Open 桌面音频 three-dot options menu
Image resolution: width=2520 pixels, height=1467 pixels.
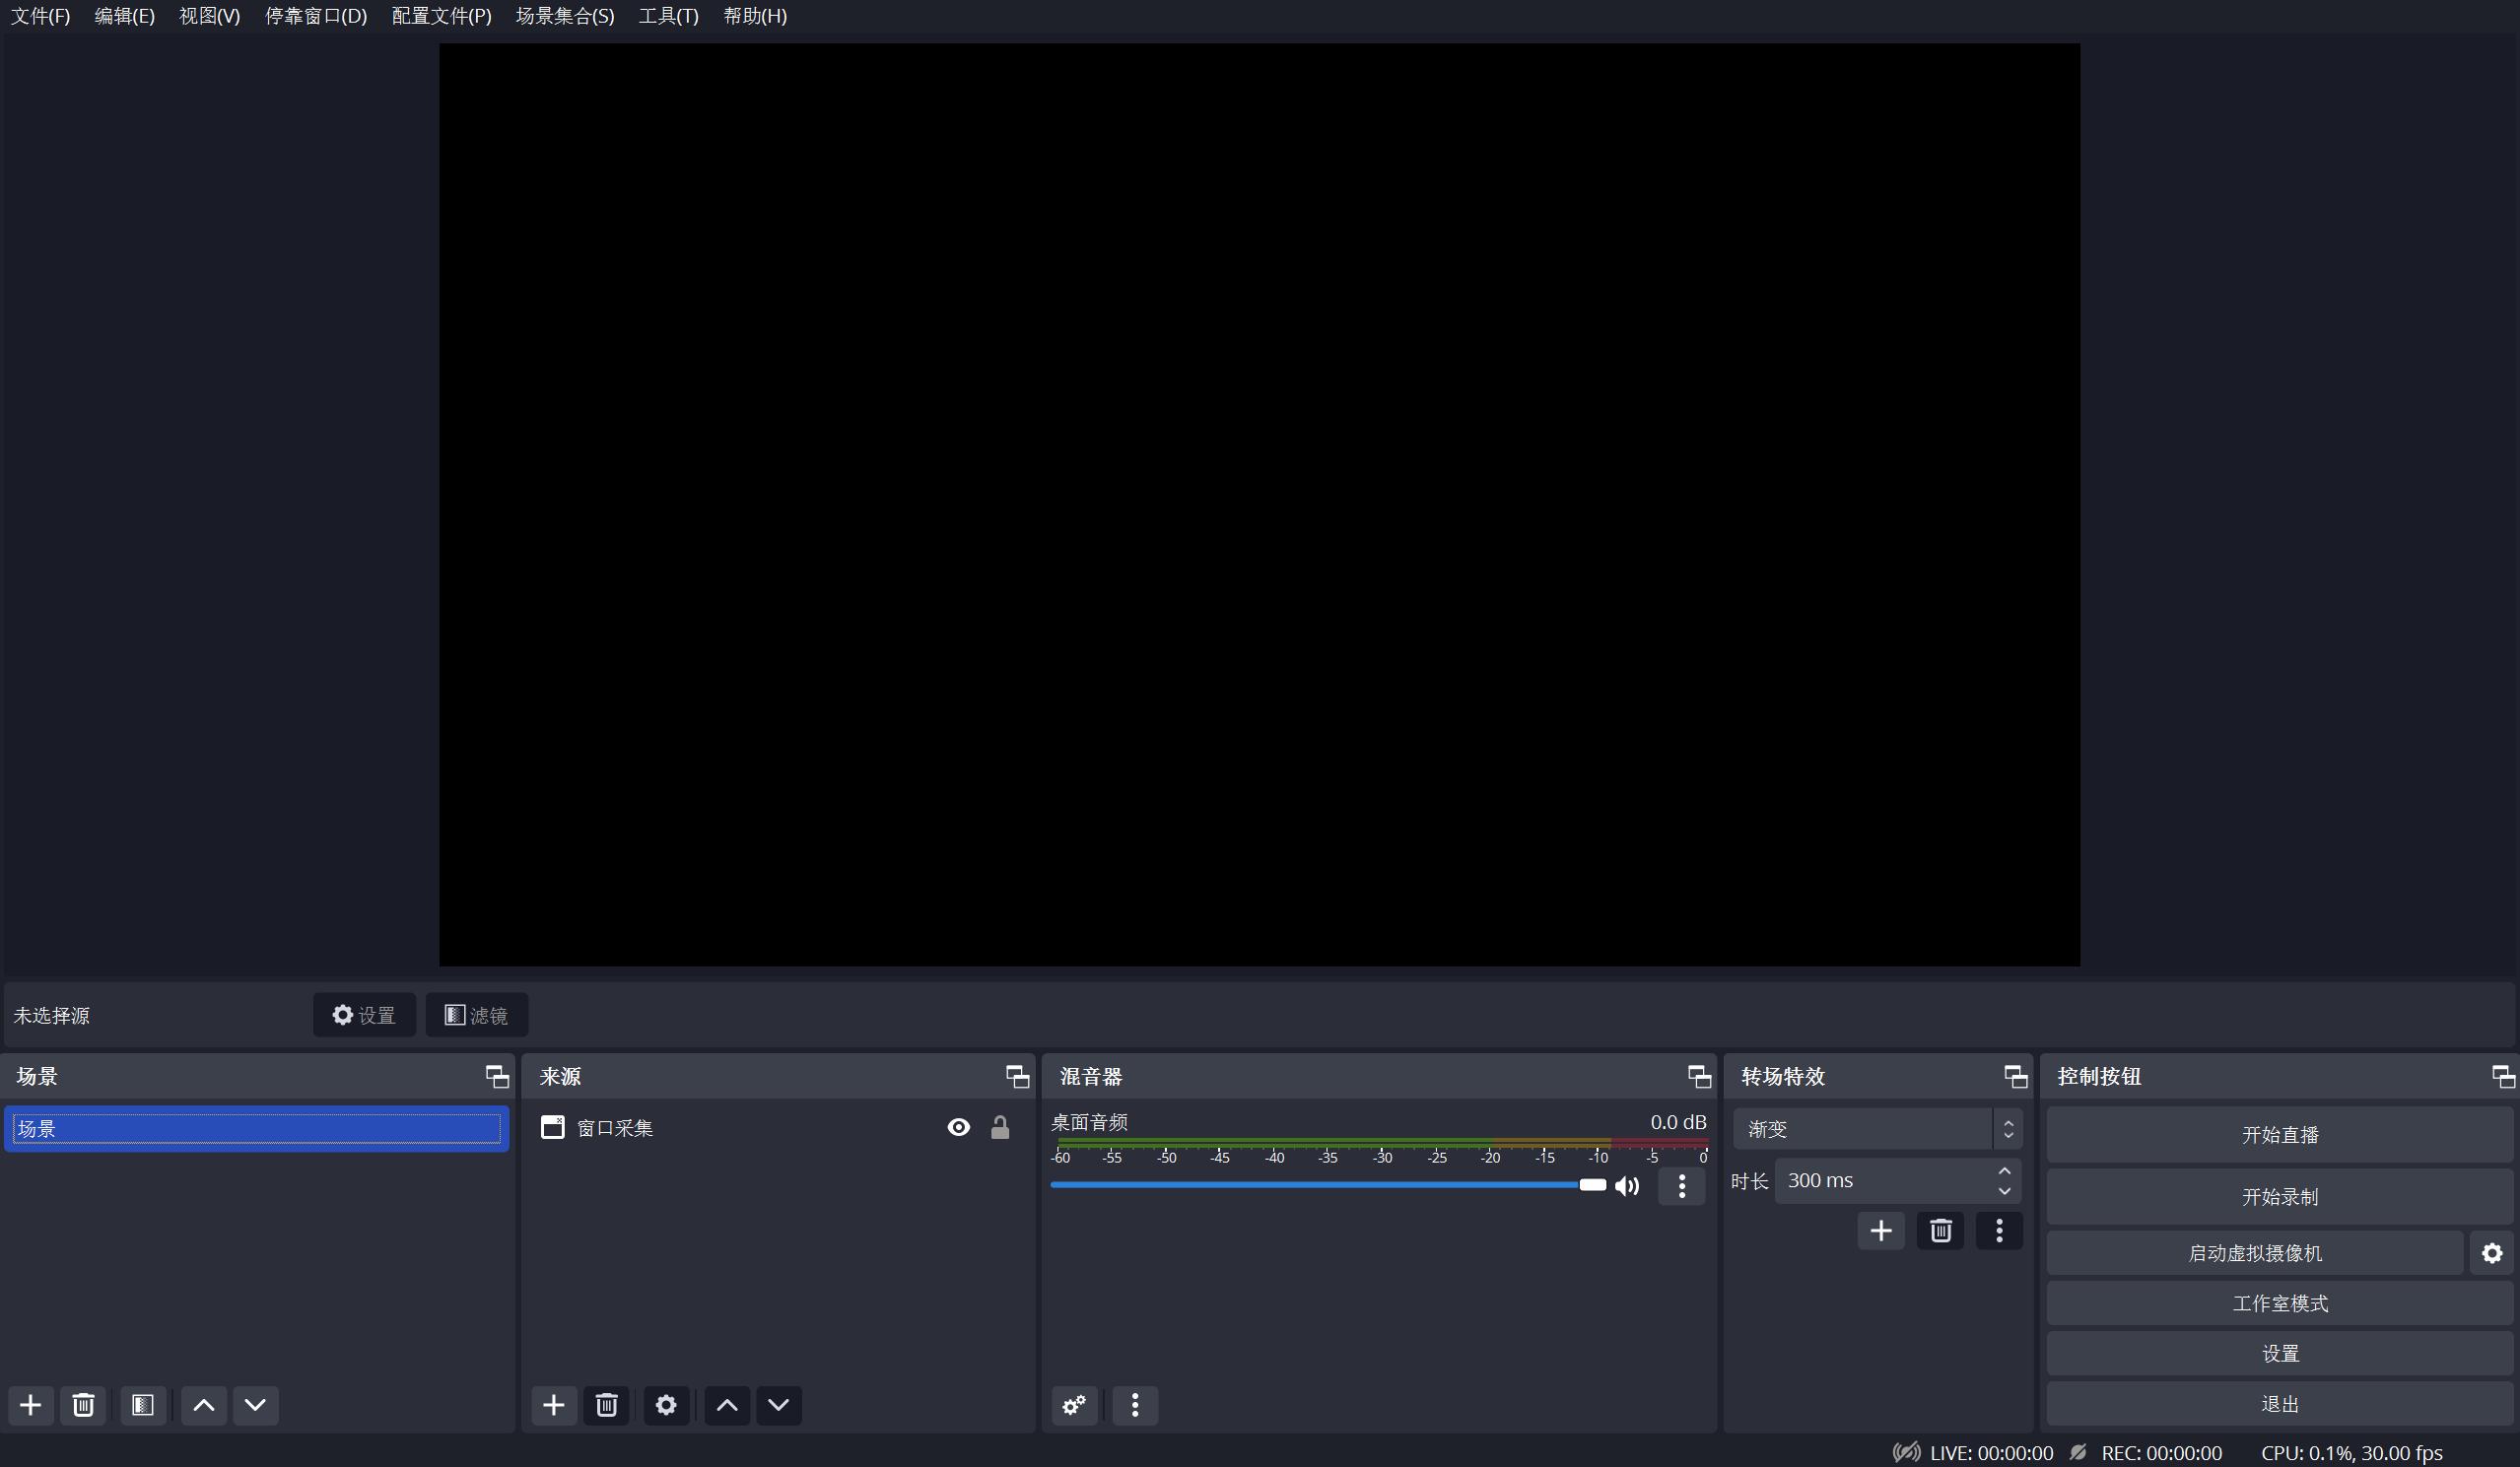tap(1681, 1186)
